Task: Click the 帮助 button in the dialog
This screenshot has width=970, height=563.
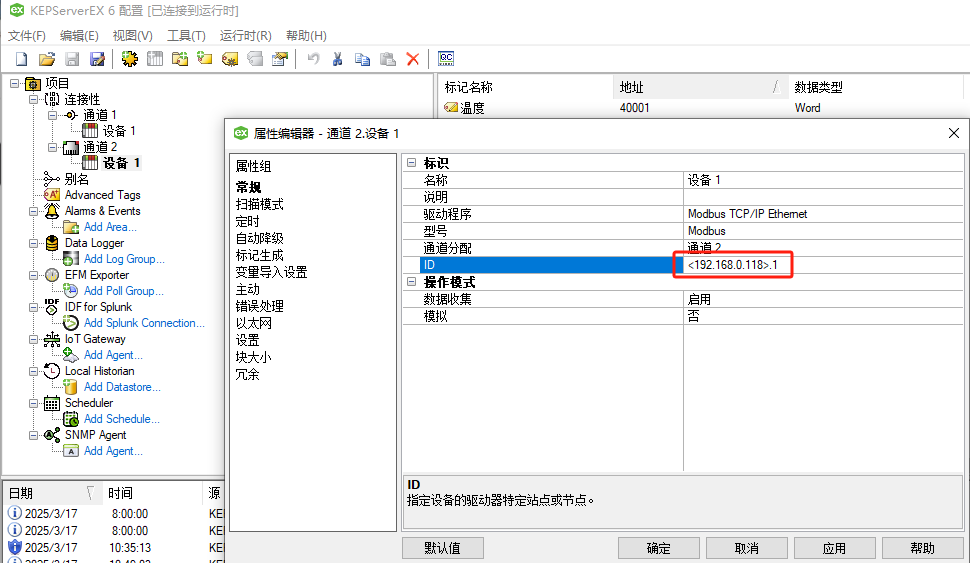Action: [922, 548]
